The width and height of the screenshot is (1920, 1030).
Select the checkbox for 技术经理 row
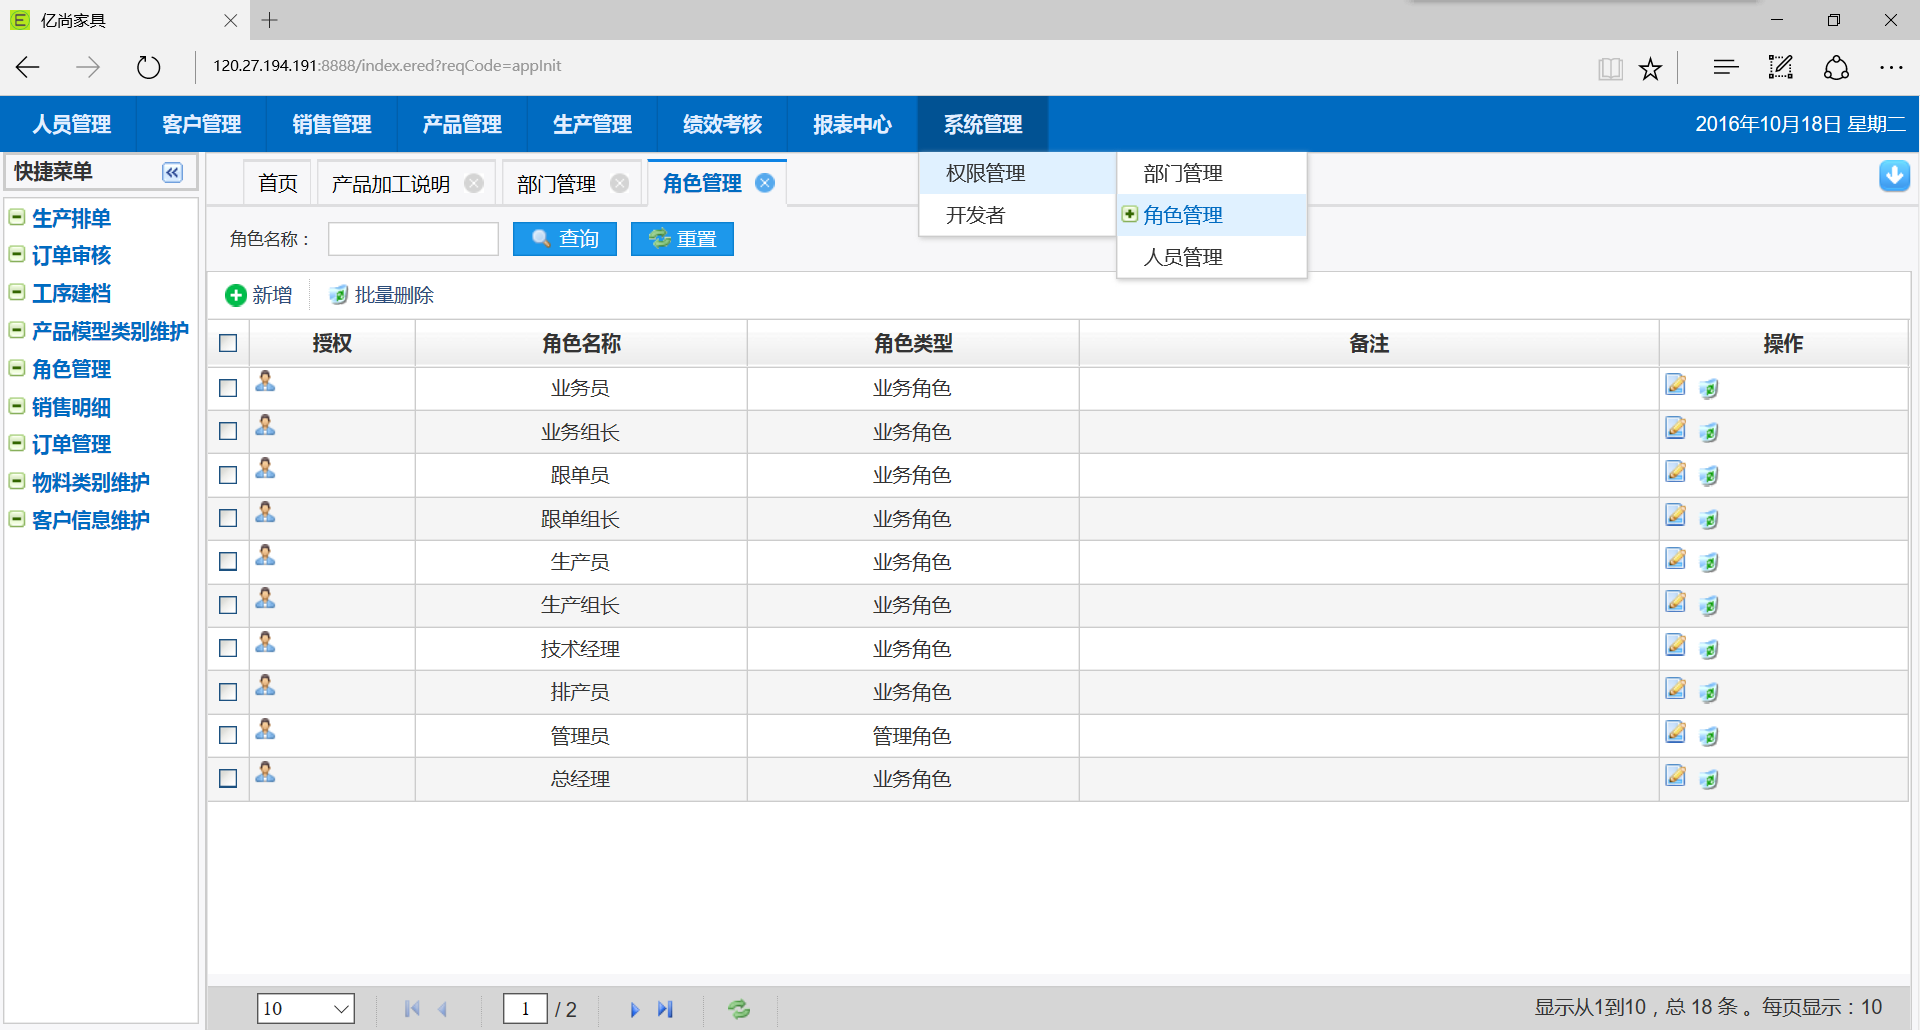pyautogui.click(x=228, y=648)
